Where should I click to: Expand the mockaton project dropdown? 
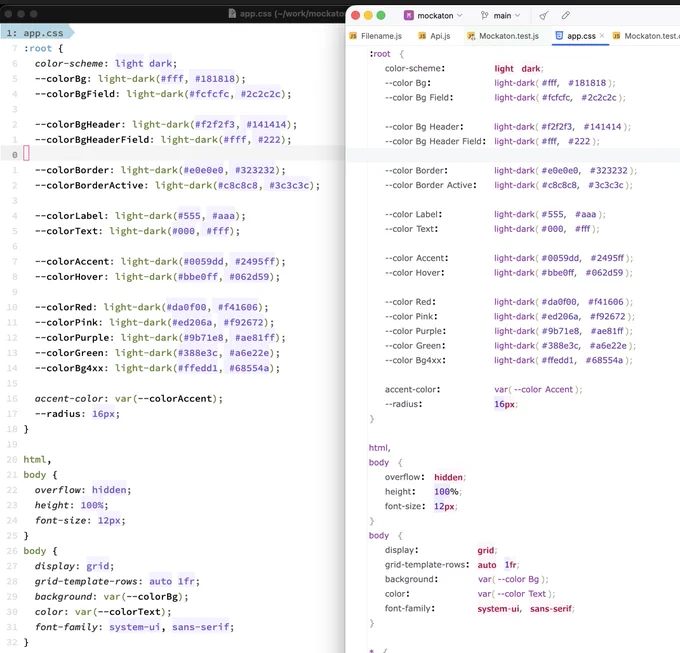tap(460, 16)
